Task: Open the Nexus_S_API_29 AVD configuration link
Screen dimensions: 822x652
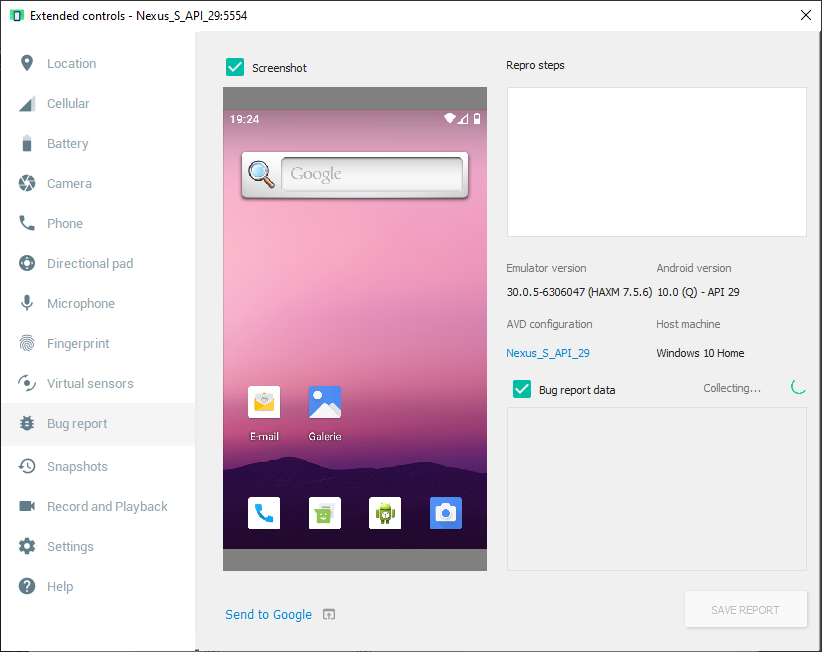Action: click(547, 353)
